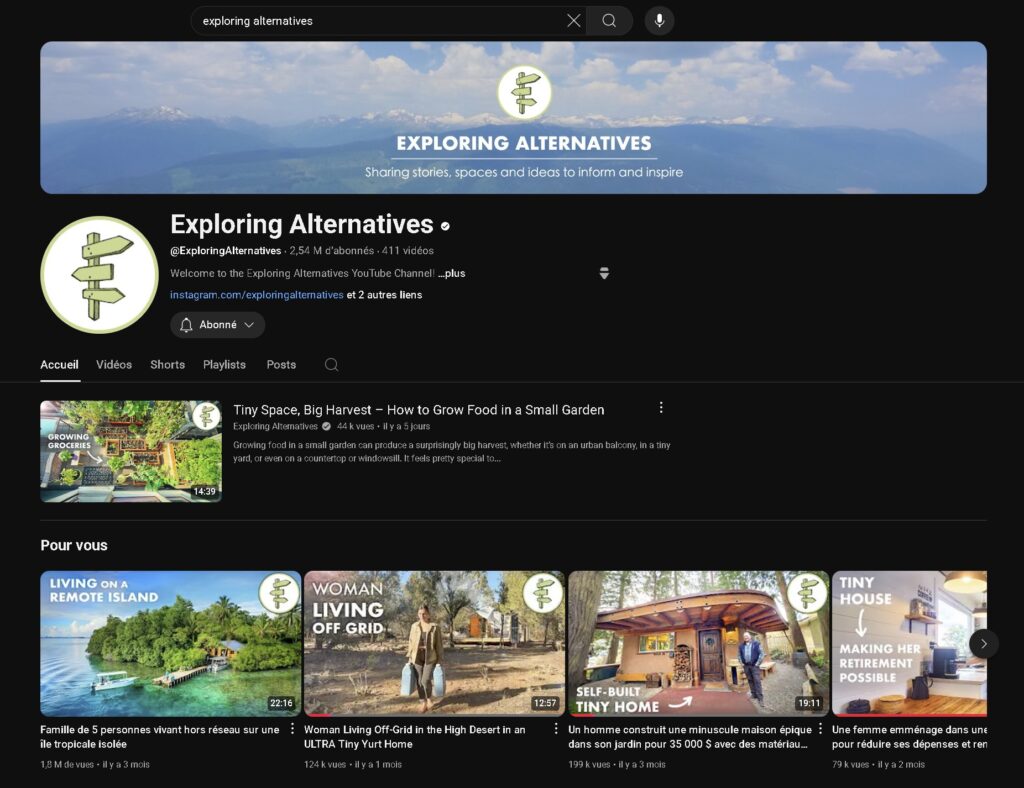
Task: Click the bell icon in the Abonné button
Action: tap(186, 324)
